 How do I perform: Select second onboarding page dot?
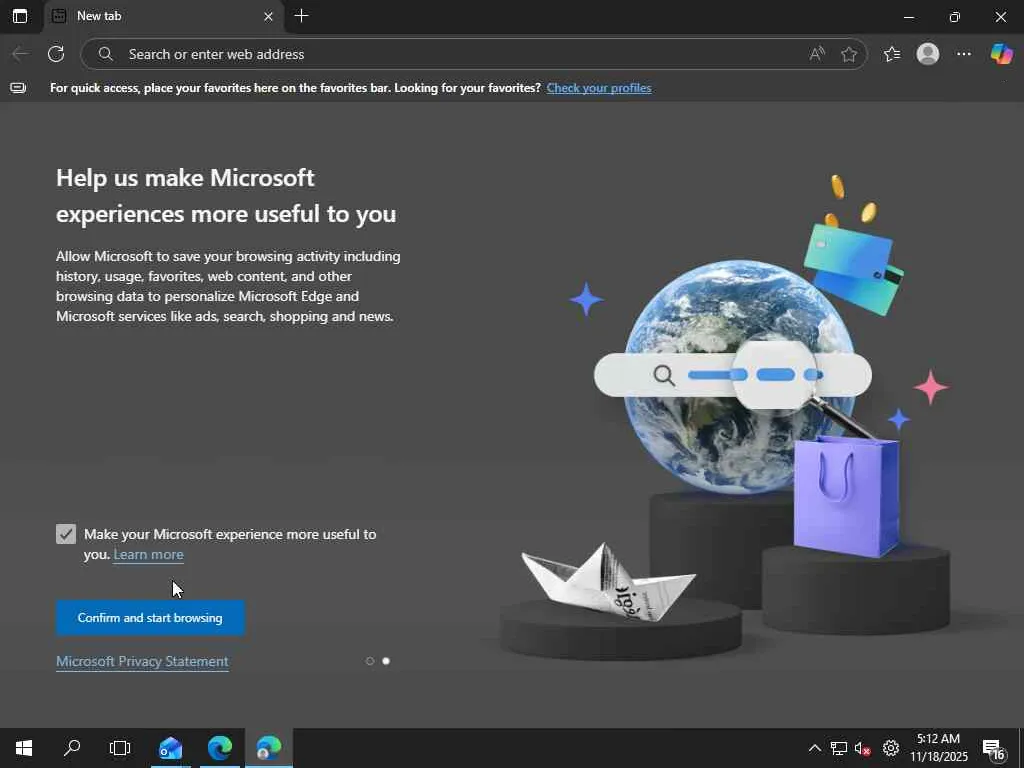point(386,661)
